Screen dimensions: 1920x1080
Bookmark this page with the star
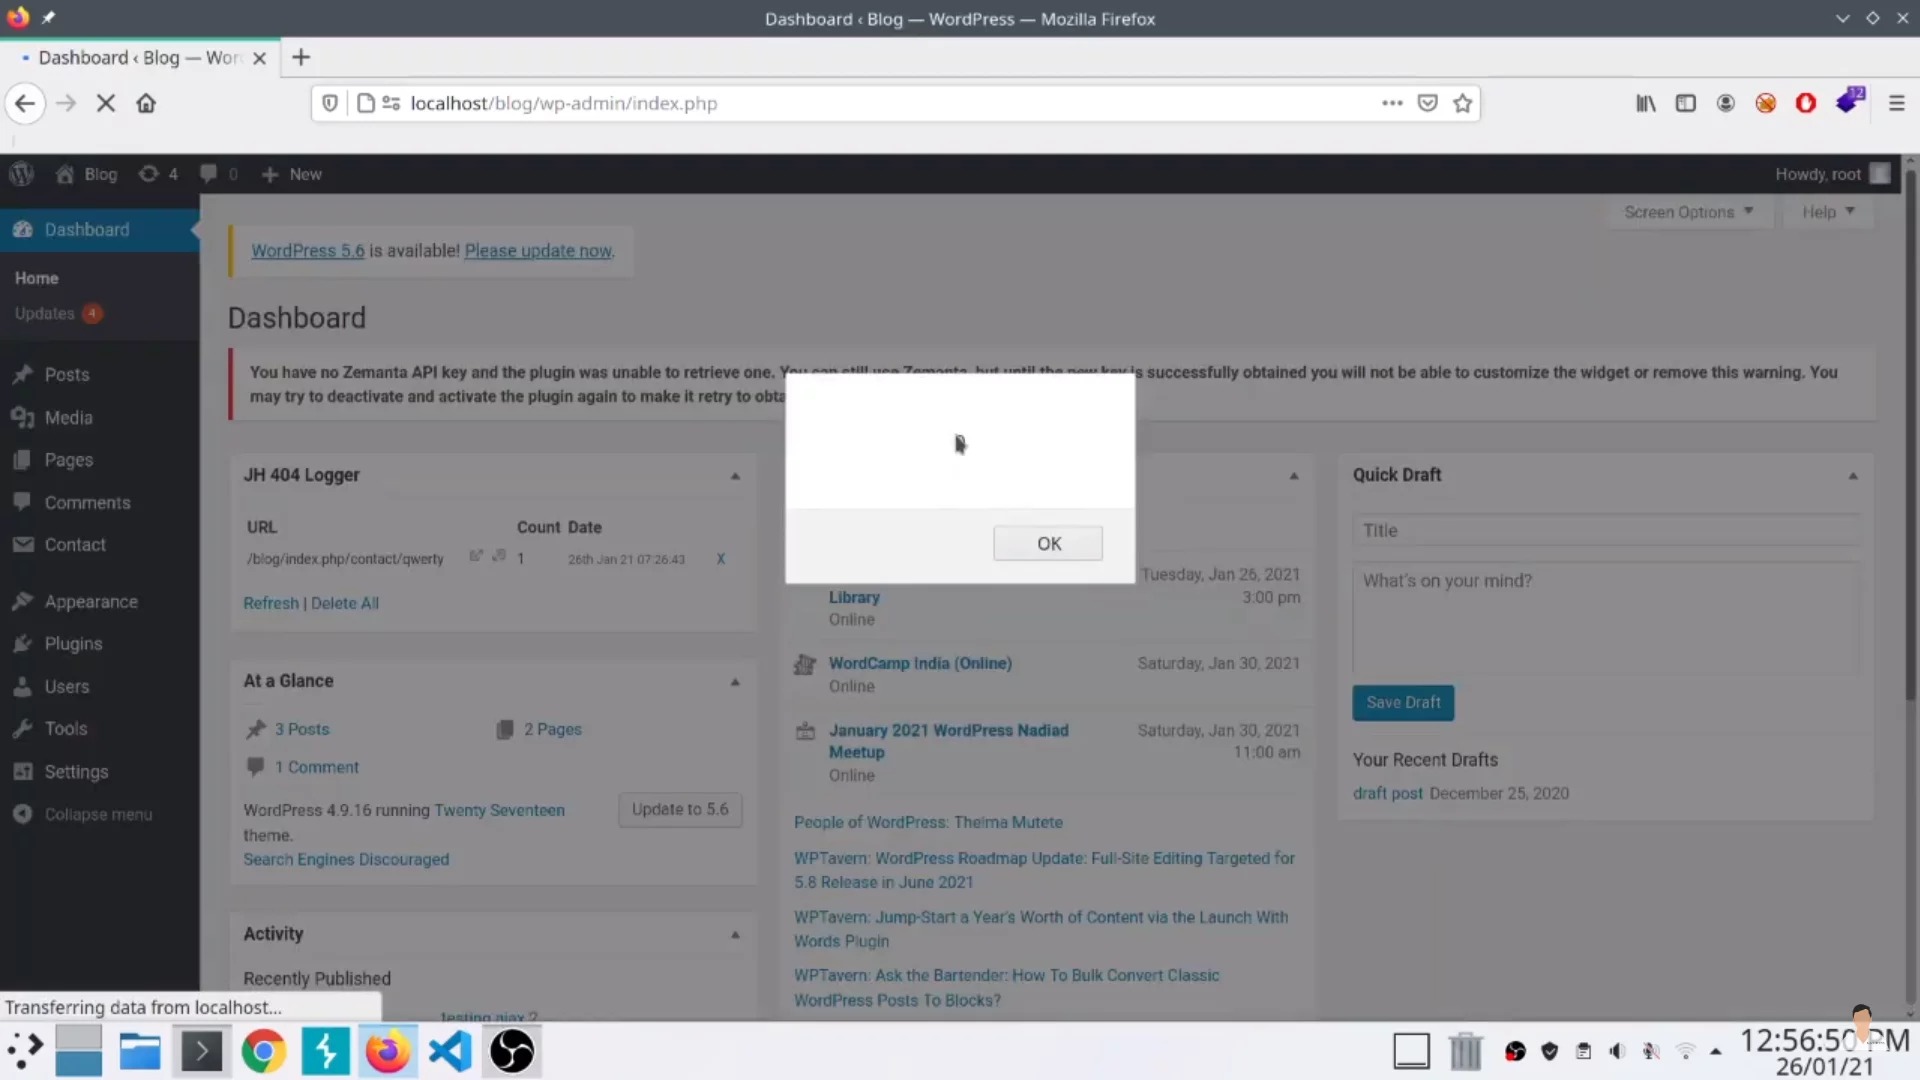click(x=1462, y=103)
